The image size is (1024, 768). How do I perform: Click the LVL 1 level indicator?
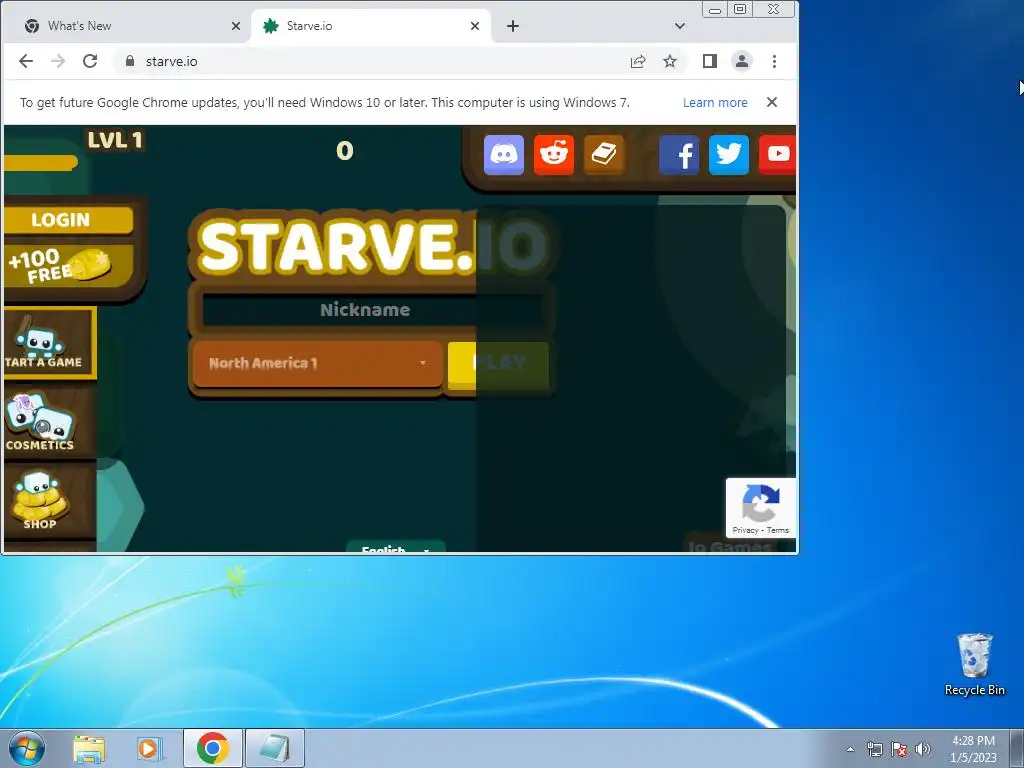pos(115,140)
